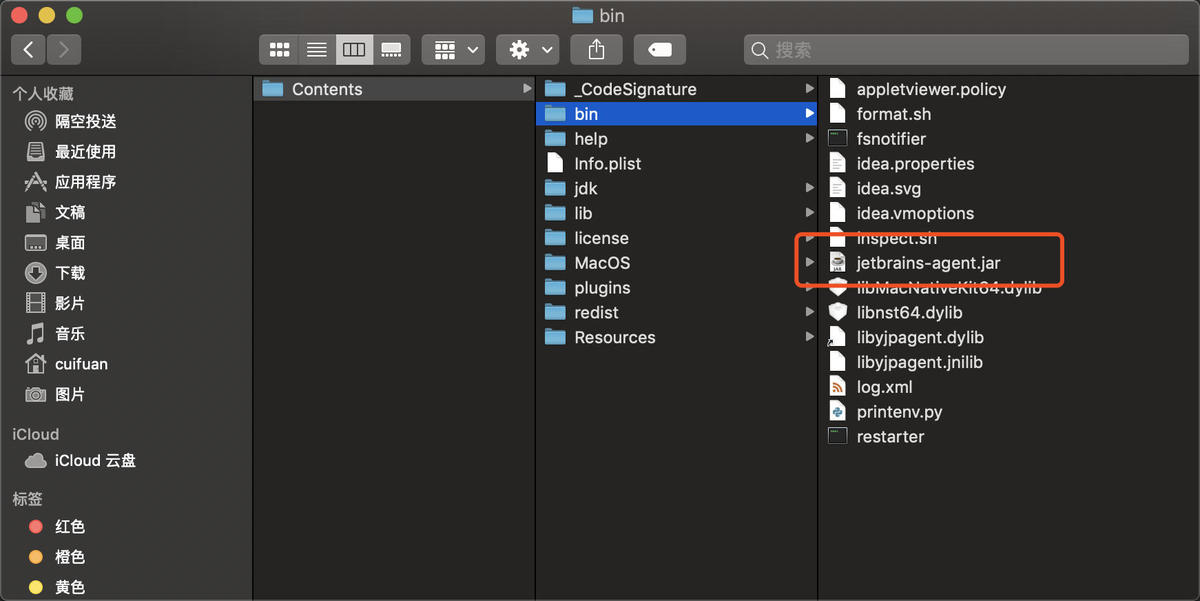The image size is (1200, 601).
Task: Switch to list view
Action: 317,49
